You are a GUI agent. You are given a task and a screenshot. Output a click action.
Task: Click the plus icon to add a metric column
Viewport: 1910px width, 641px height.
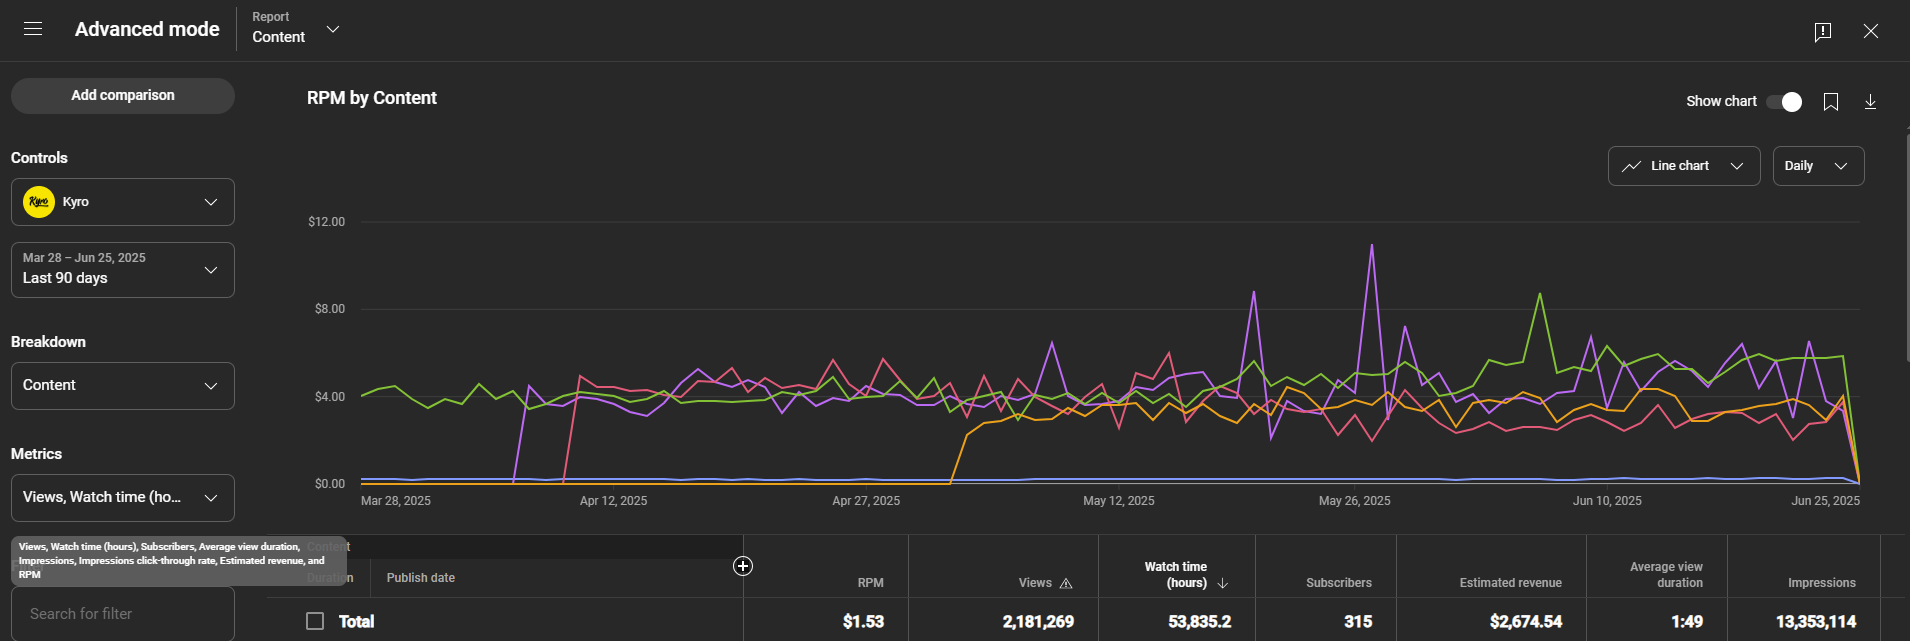coord(743,566)
